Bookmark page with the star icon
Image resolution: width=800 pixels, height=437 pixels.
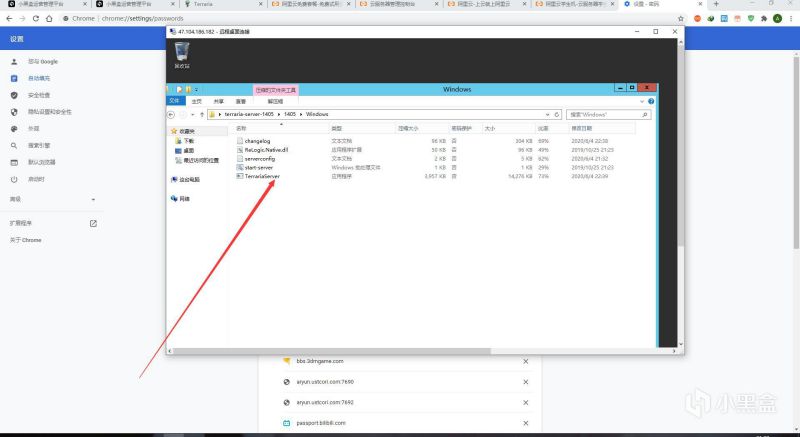(681, 18)
